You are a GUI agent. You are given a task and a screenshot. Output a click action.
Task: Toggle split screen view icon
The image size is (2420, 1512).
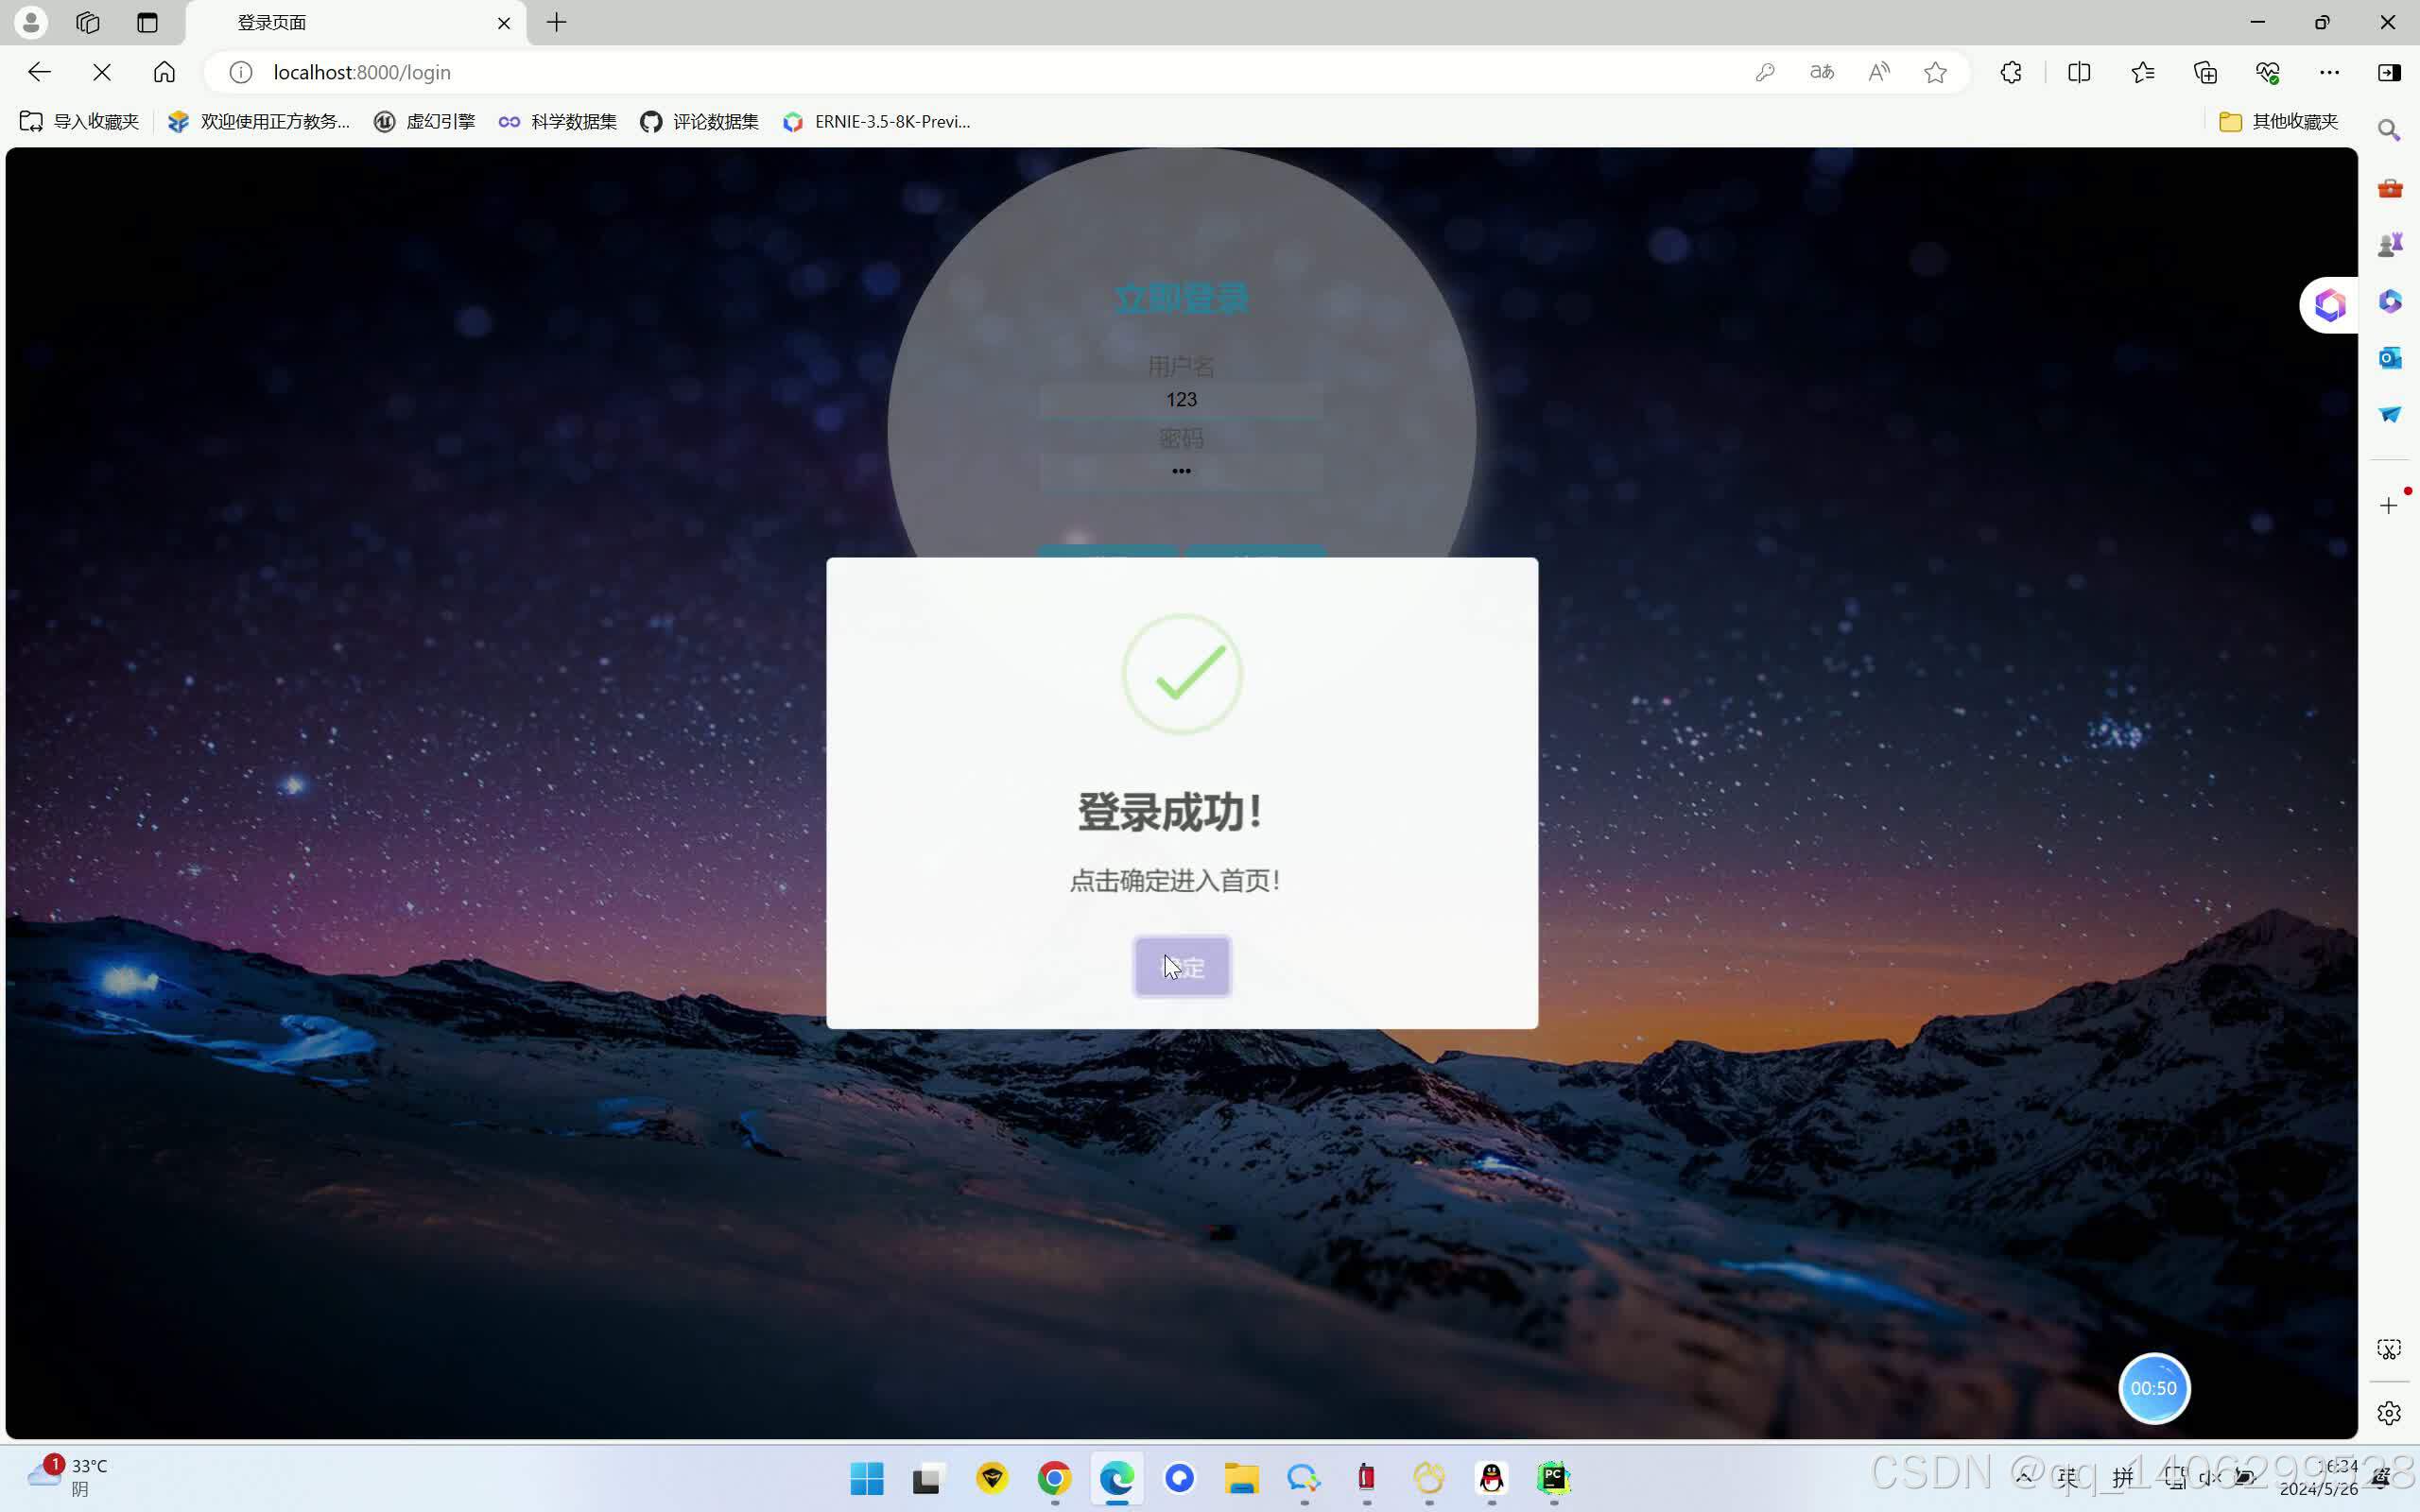2079,72
